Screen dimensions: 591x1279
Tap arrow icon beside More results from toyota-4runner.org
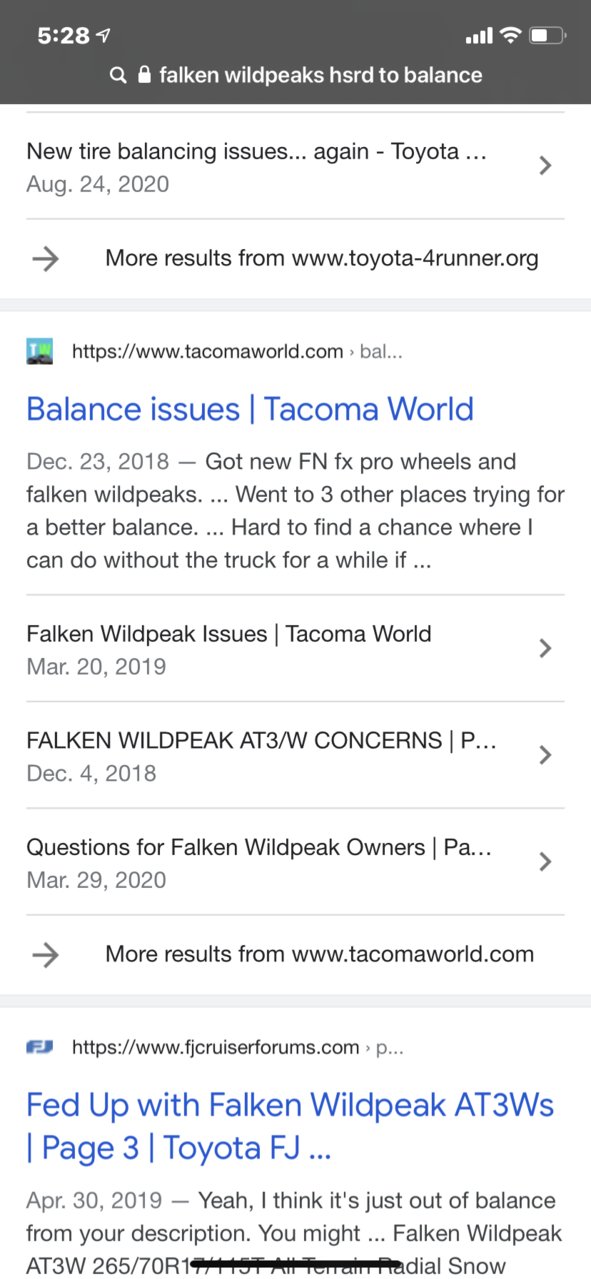45,259
